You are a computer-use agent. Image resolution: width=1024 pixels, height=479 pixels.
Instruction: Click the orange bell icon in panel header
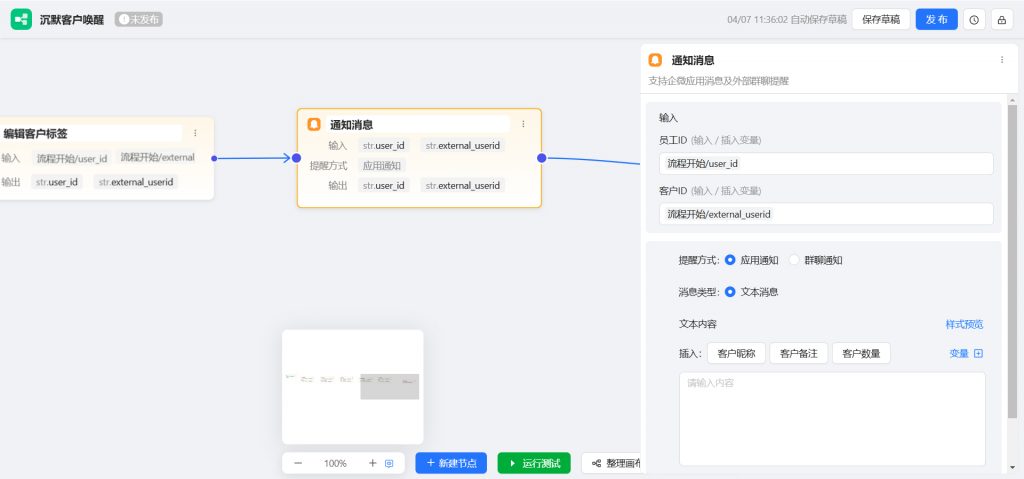(655, 60)
